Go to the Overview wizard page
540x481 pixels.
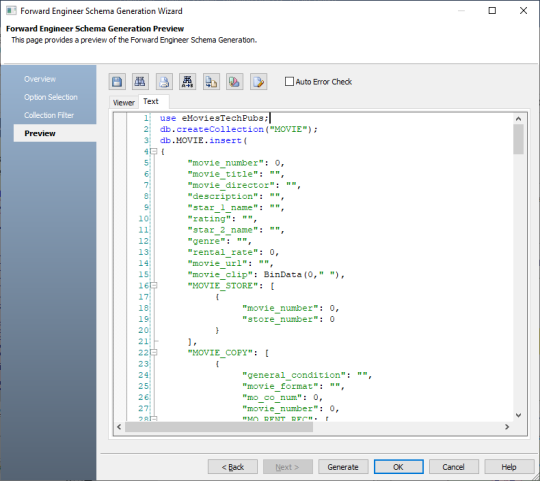(40, 79)
